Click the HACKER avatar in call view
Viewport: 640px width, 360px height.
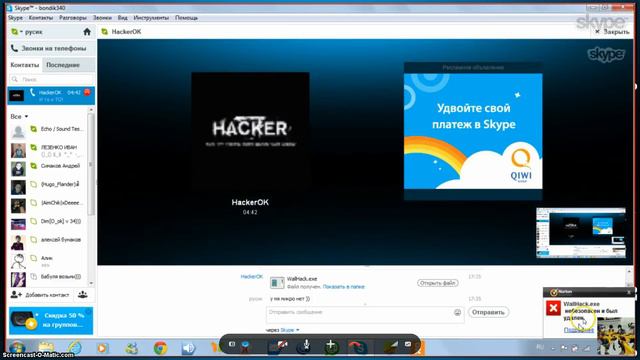pos(250,131)
